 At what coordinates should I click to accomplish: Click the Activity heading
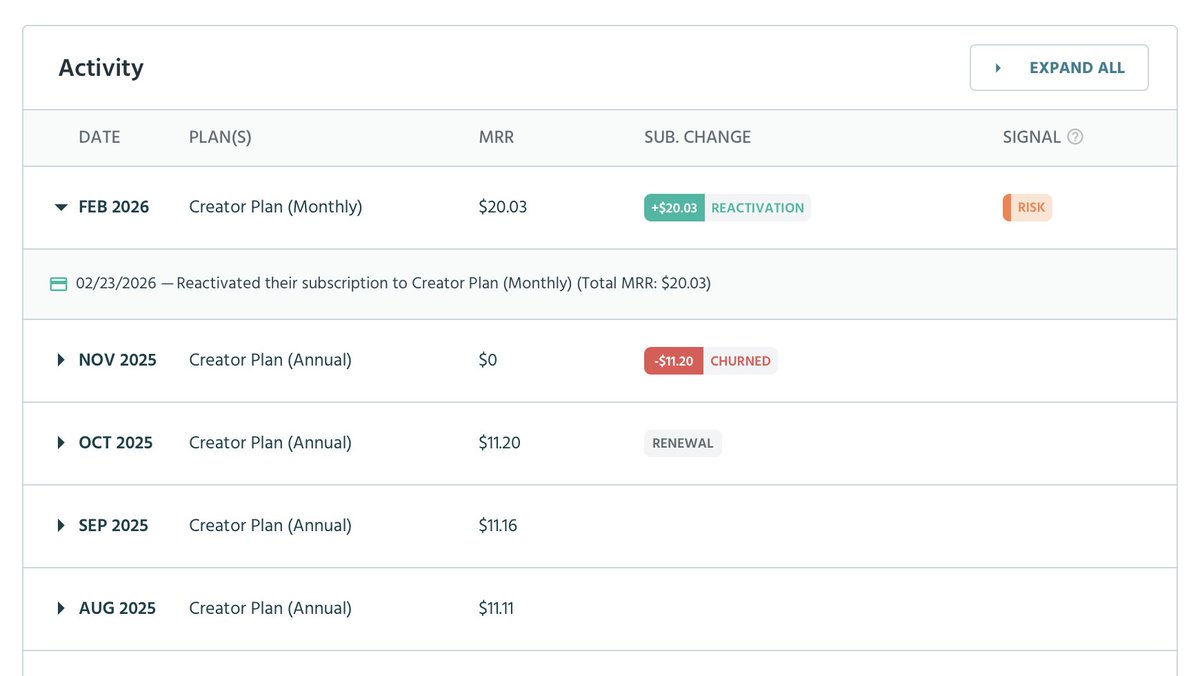click(101, 68)
